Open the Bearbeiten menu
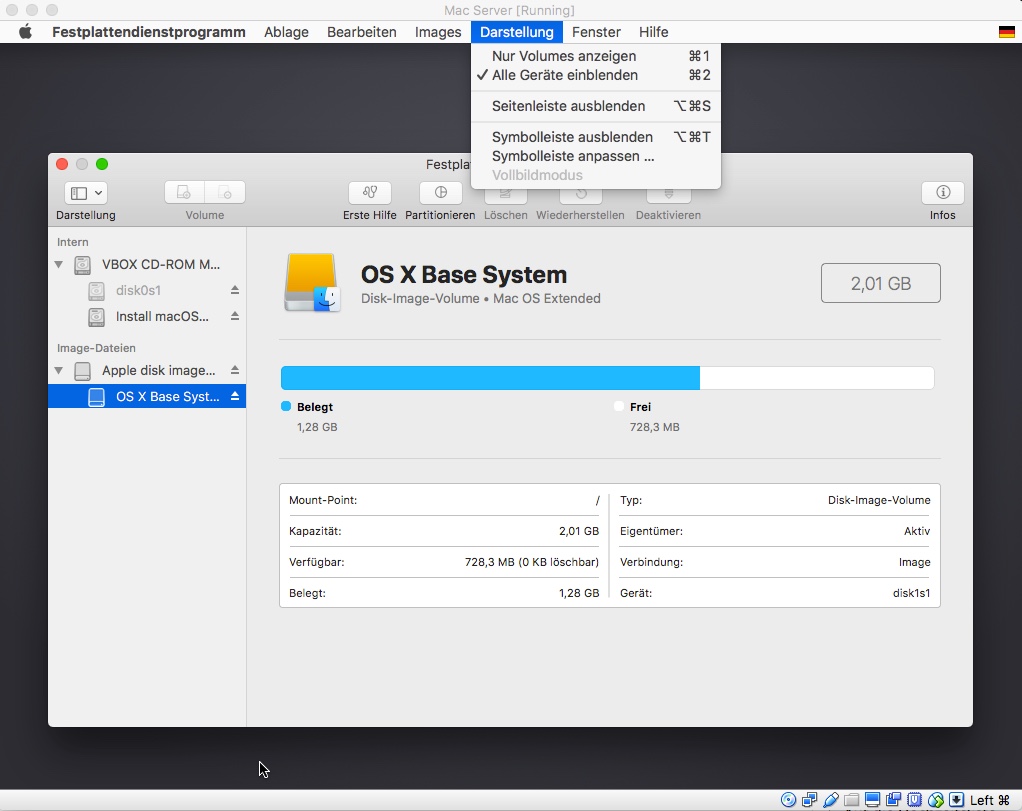 (362, 32)
